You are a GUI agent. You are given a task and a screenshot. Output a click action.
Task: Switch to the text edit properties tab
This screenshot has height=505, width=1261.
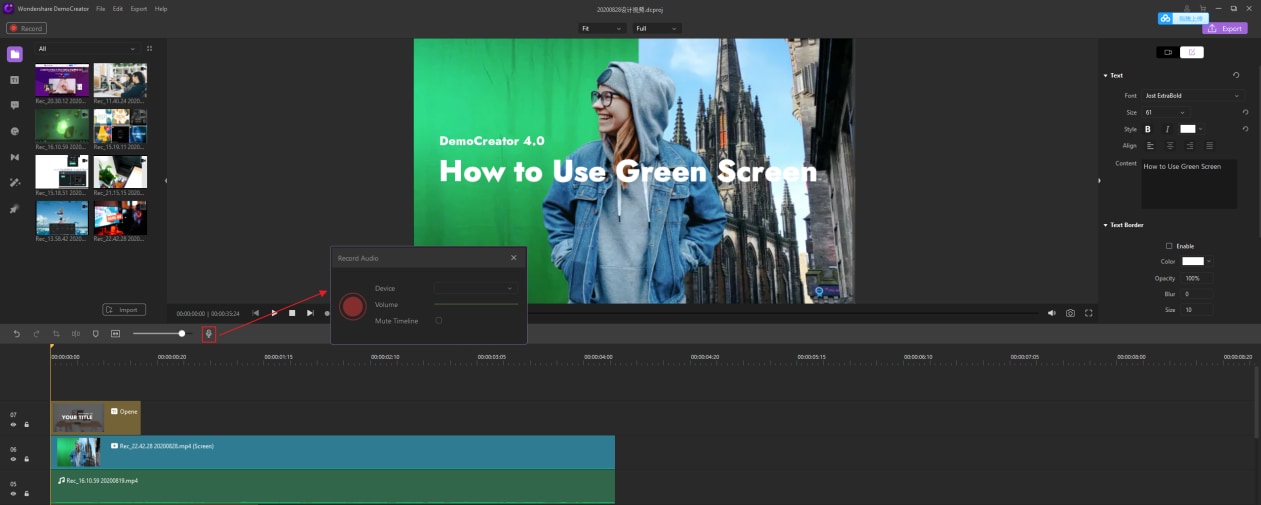[x=1191, y=52]
